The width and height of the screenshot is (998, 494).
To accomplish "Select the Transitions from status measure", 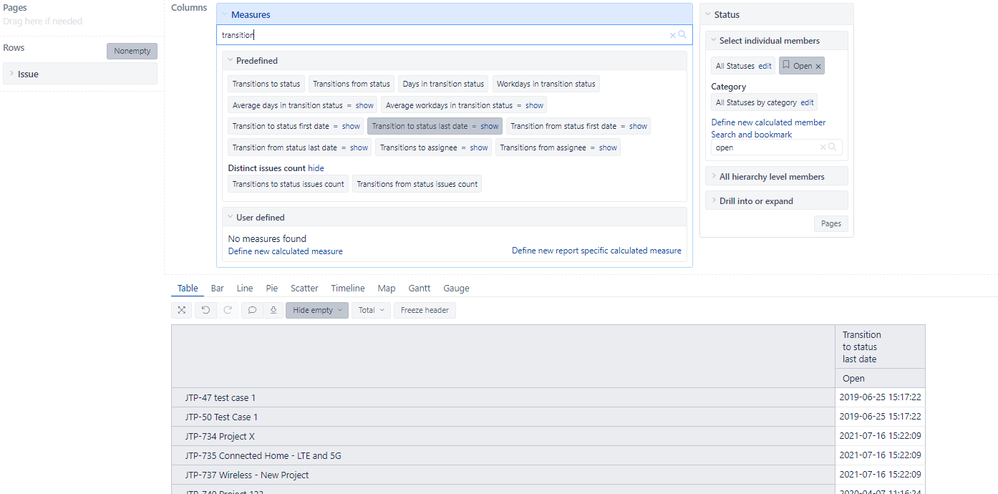I will coord(351,84).
